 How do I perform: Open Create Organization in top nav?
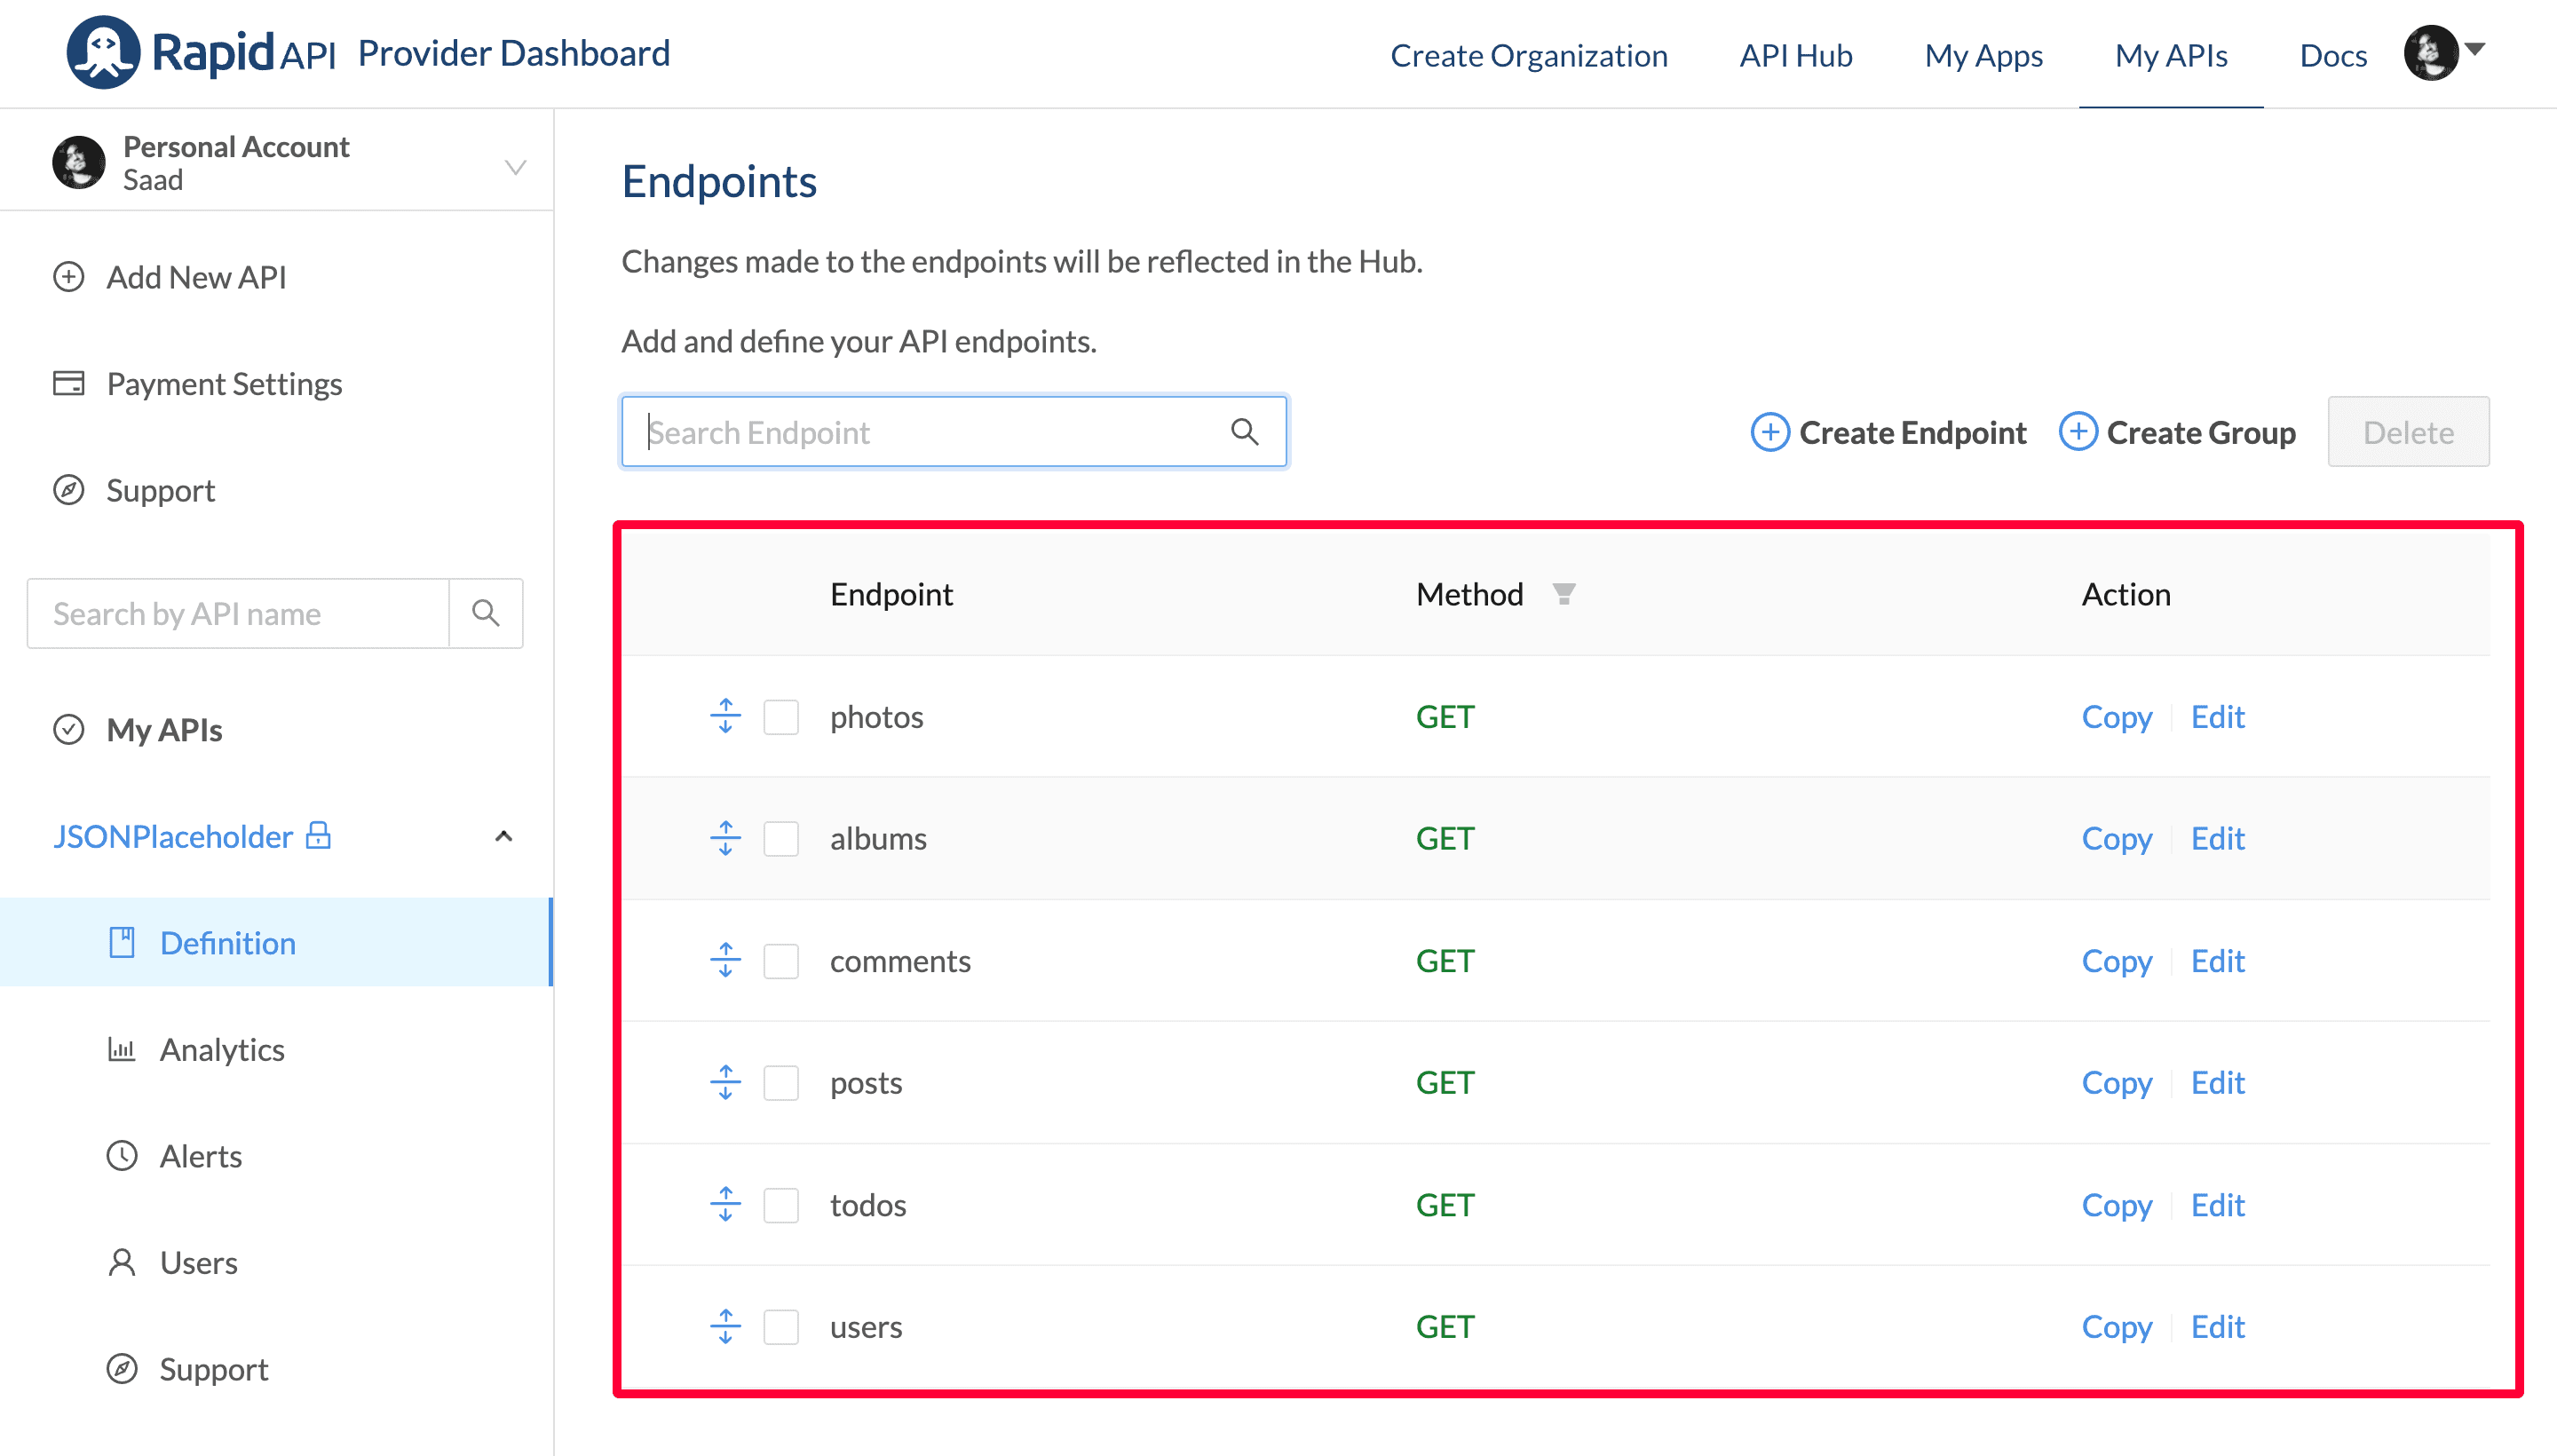pyautogui.click(x=1529, y=55)
